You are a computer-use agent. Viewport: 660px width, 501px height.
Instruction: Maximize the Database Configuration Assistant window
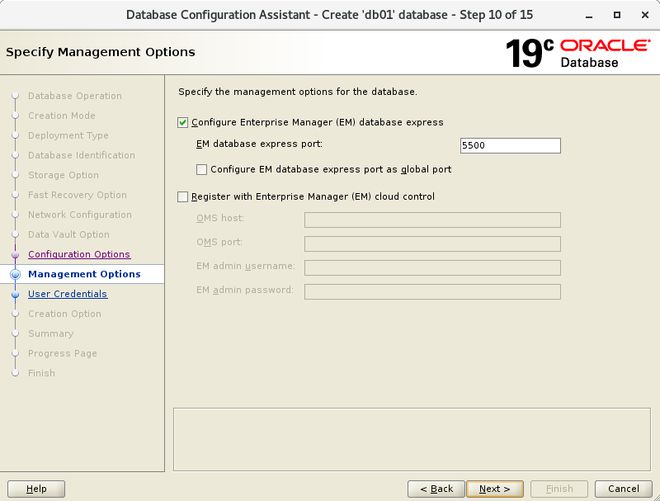tap(617, 15)
